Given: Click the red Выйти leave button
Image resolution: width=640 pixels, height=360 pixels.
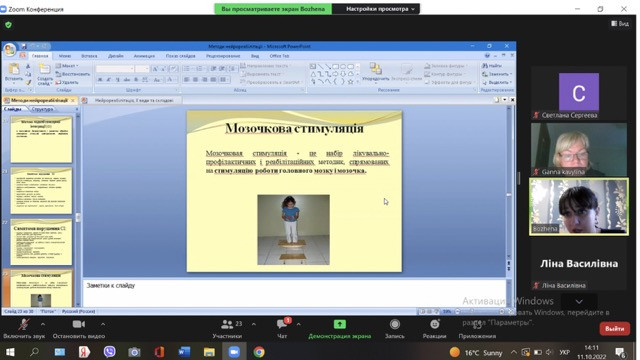Looking at the screenshot, I should tap(614, 329).
